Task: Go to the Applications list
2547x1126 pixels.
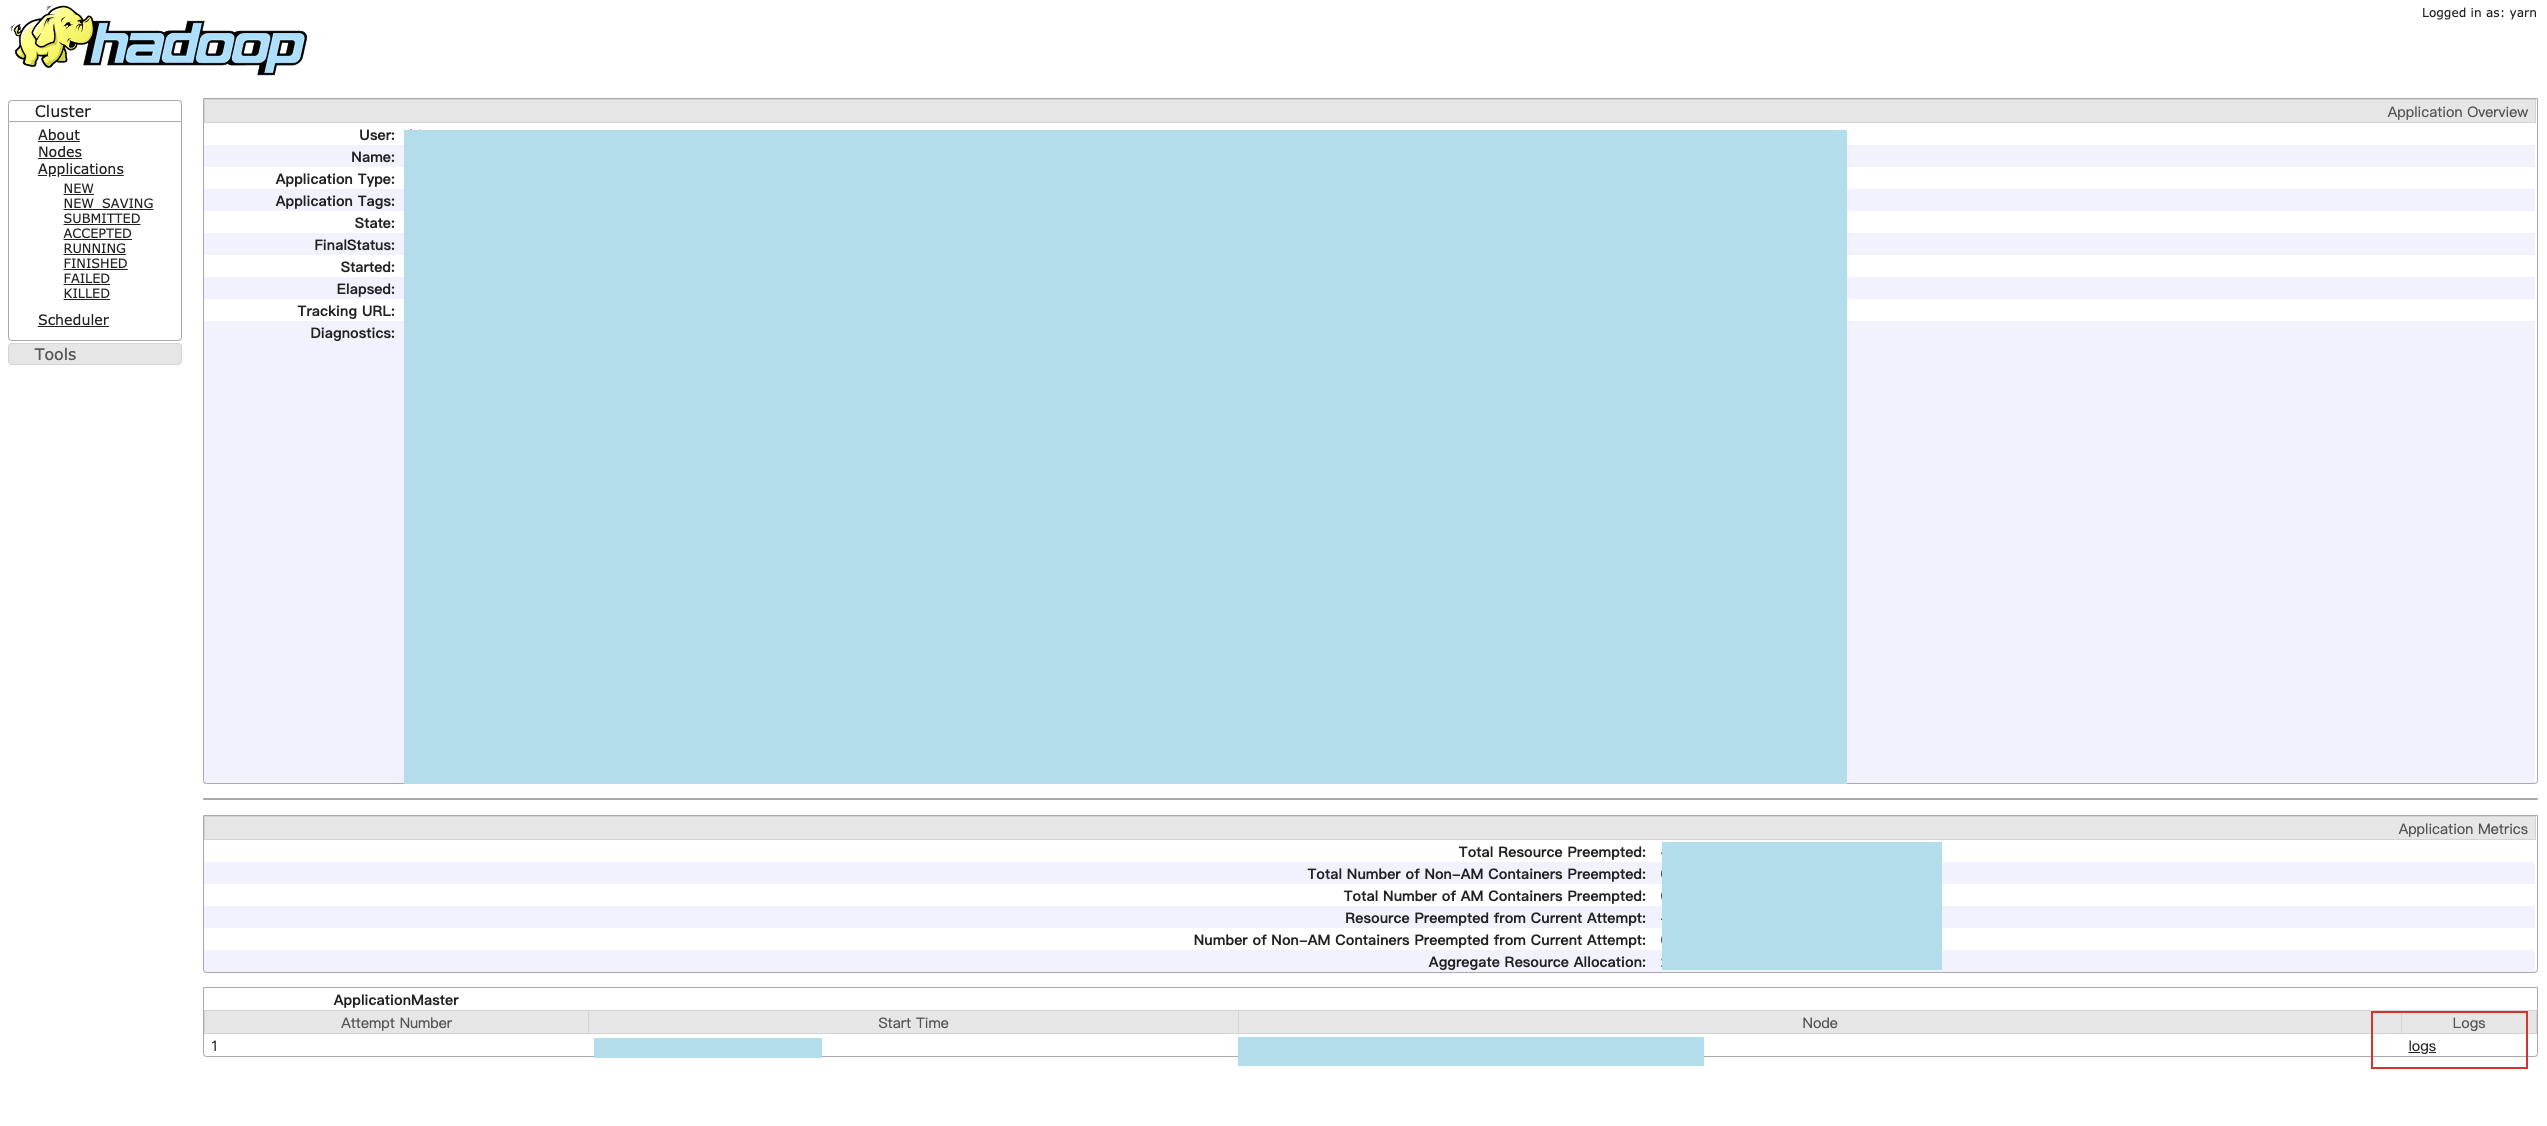Action: pos(80,169)
